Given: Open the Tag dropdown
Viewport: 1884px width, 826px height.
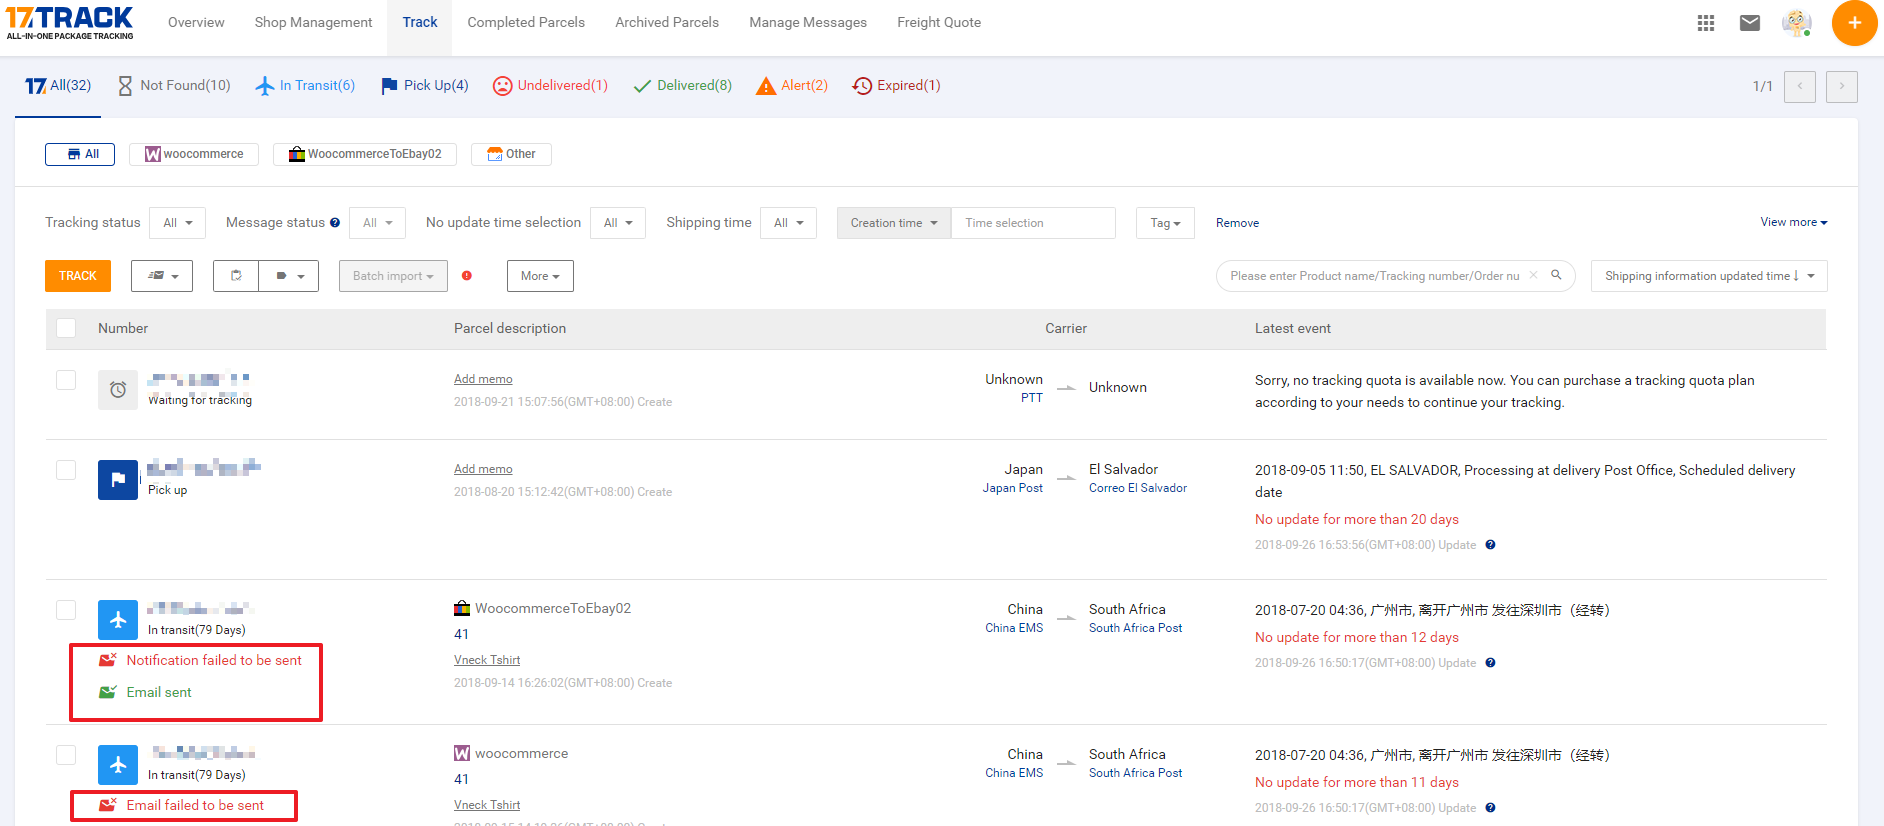Looking at the screenshot, I should 1165,223.
